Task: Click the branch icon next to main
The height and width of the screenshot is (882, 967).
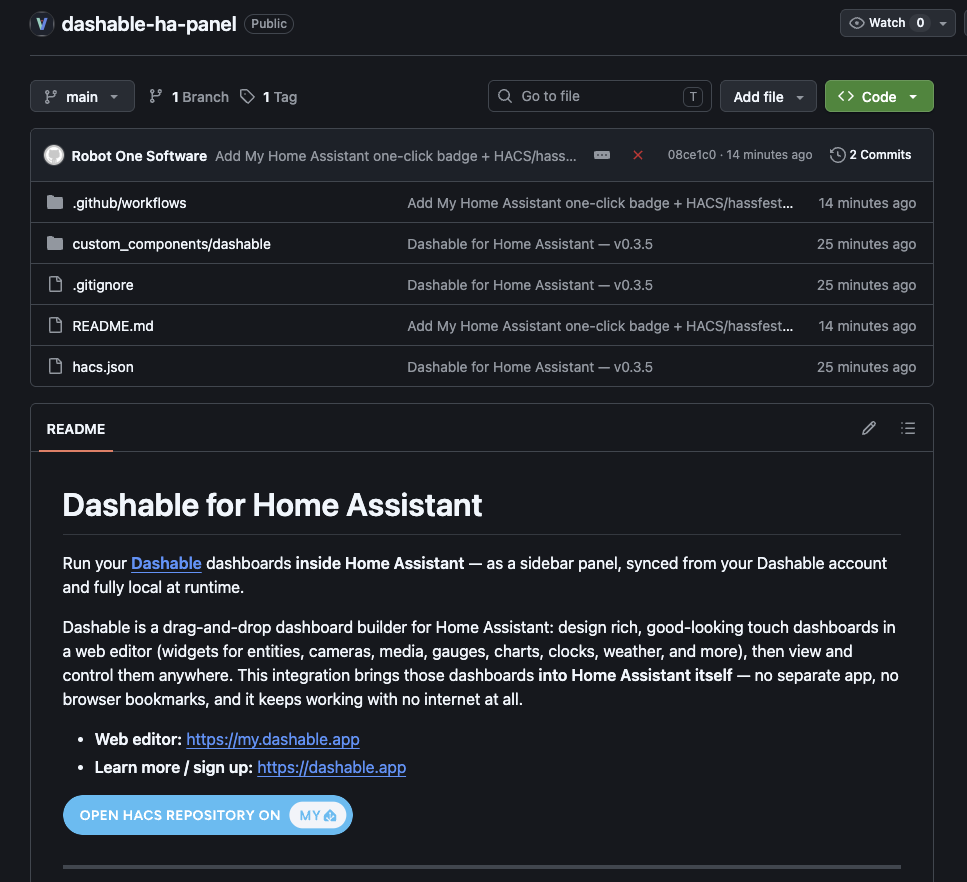Action: pos(51,97)
